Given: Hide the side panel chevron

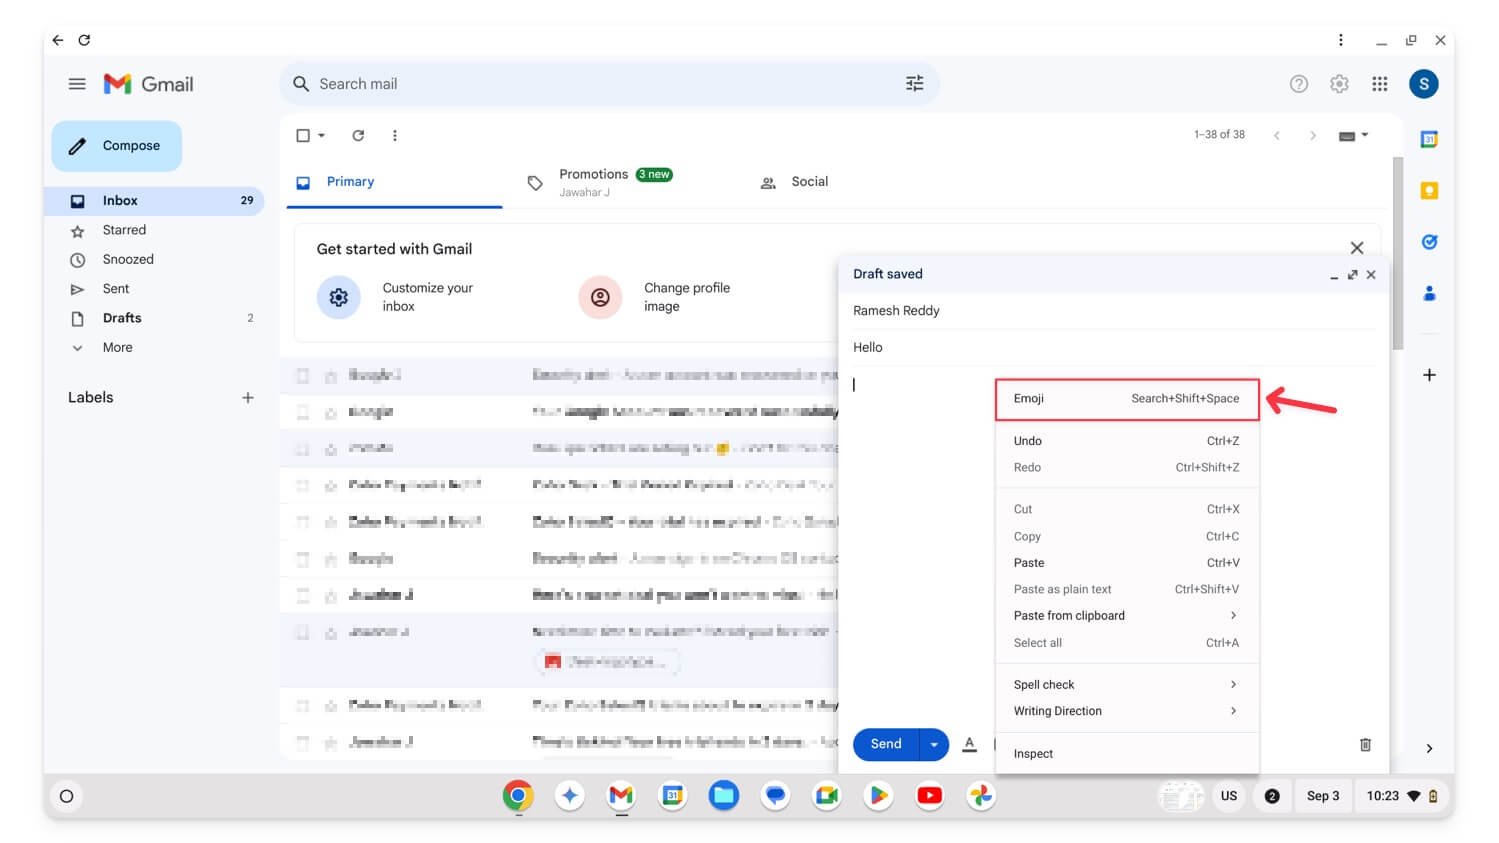Looking at the screenshot, I should click(x=1429, y=748).
